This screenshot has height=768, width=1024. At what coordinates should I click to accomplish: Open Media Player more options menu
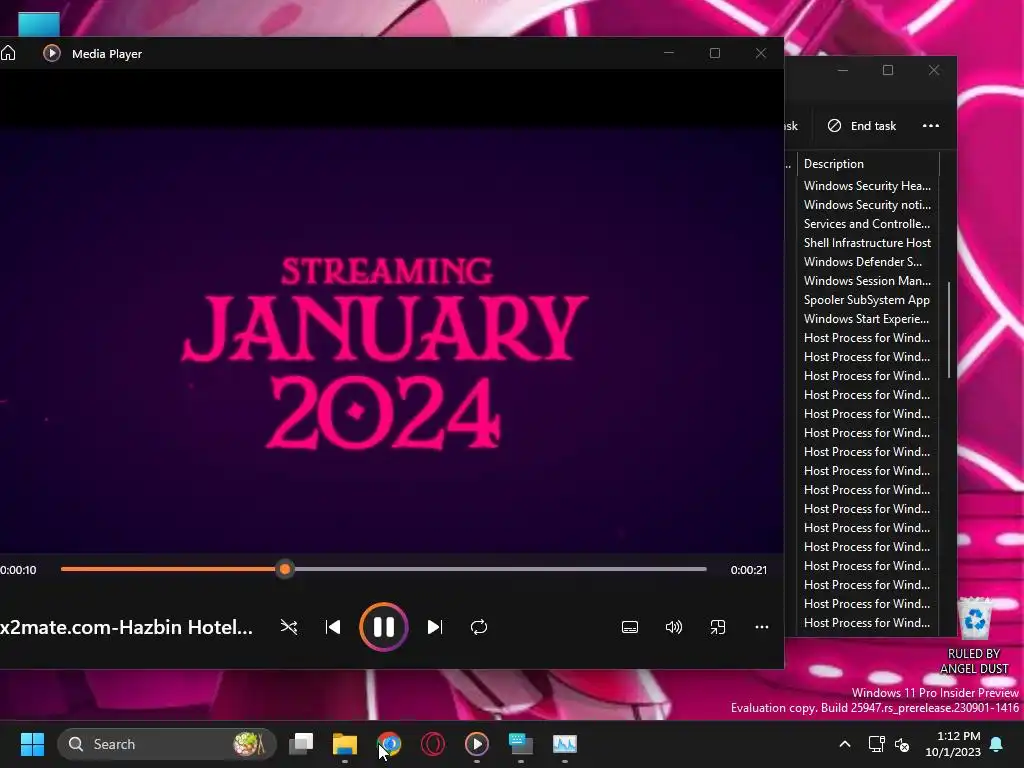[761, 627]
